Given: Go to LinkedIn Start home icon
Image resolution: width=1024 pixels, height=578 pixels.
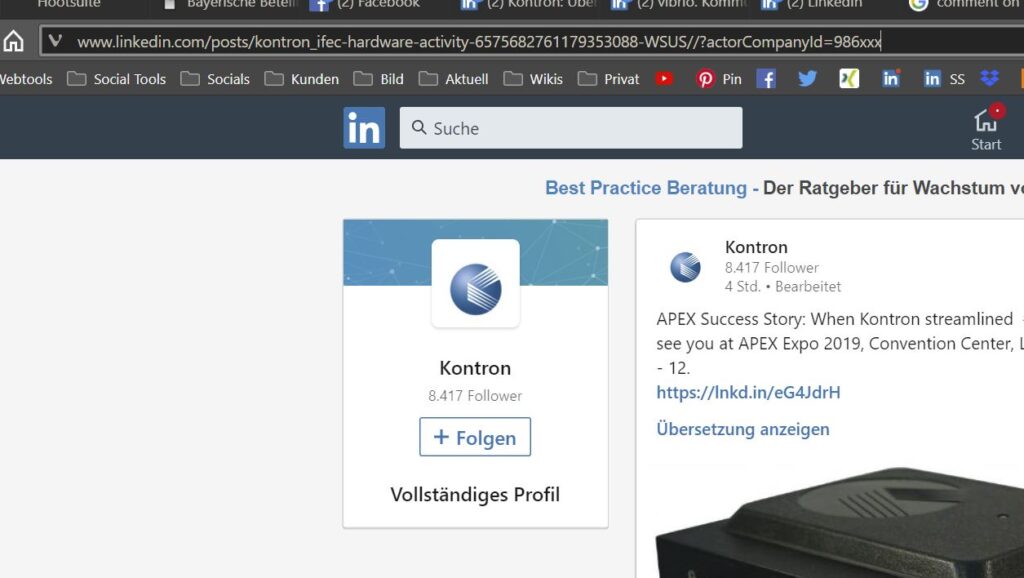Looking at the screenshot, I should pyautogui.click(x=986, y=129).
